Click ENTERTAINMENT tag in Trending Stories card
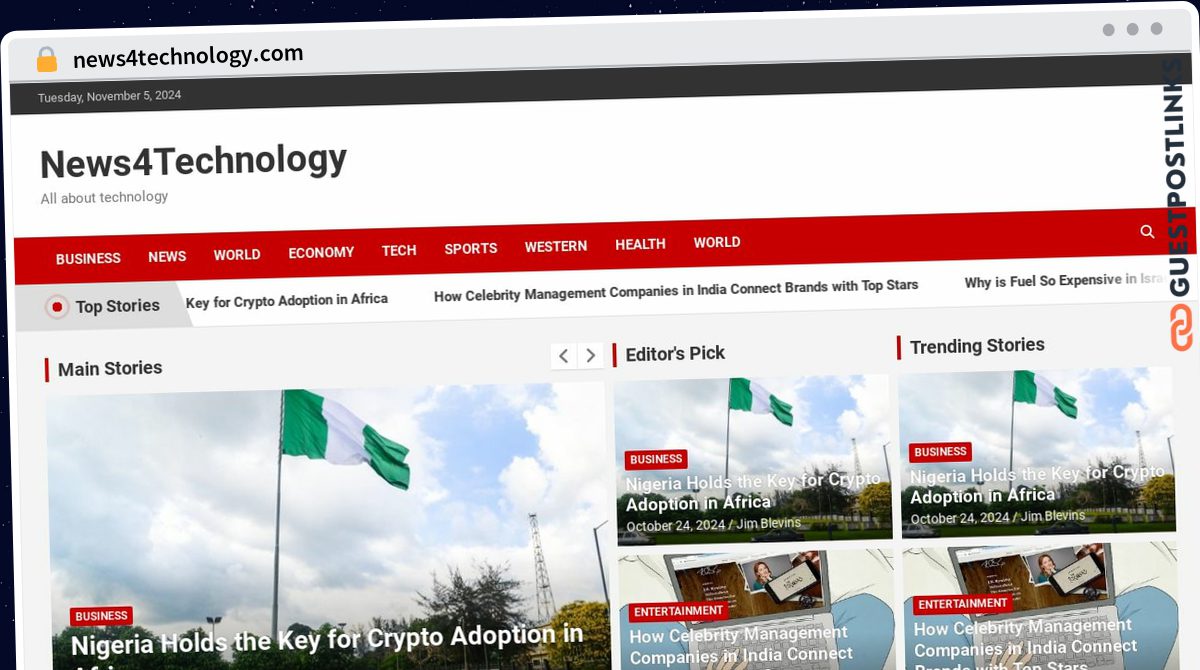The width and height of the screenshot is (1200, 670). [x=962, y=604]
